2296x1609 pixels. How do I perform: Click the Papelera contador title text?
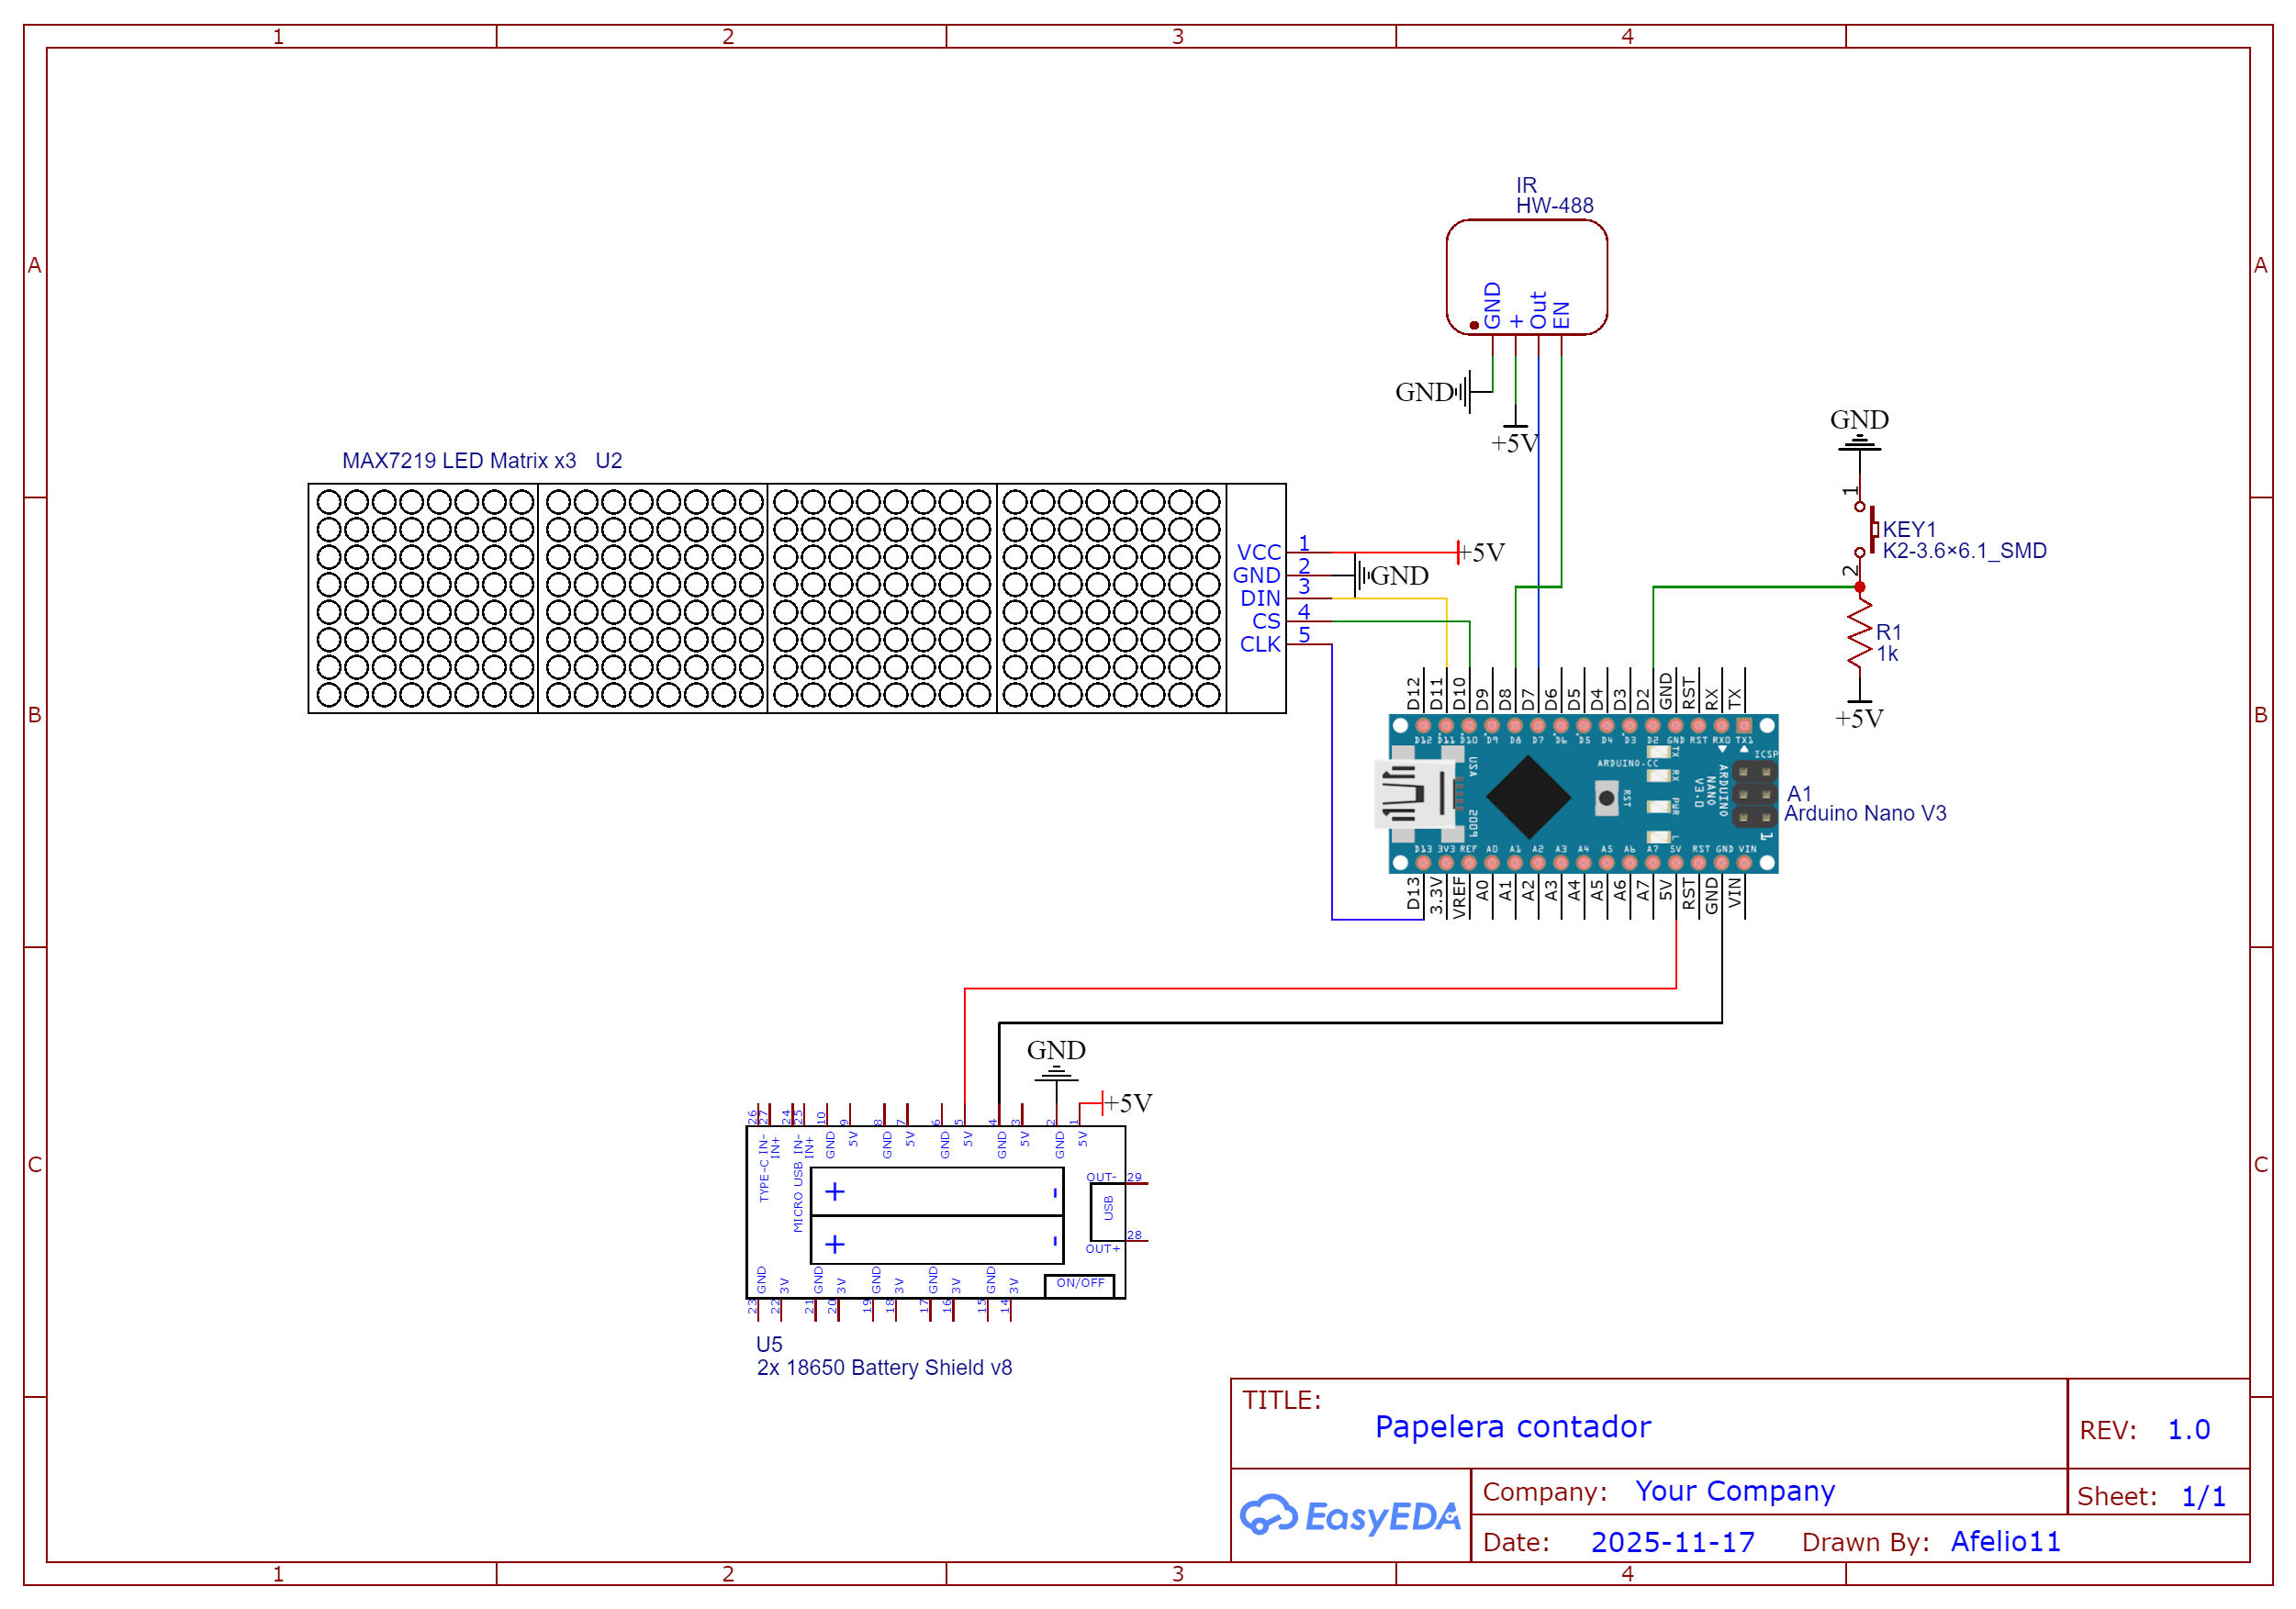click(1512, 1427)
